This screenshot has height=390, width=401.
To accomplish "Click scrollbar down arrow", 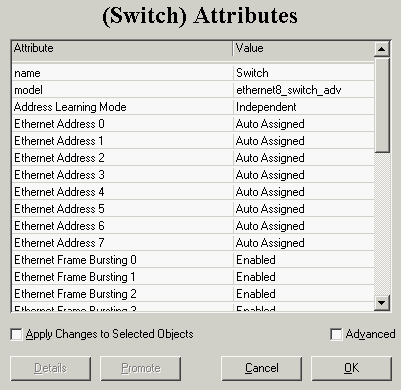I will click(382, 303).
